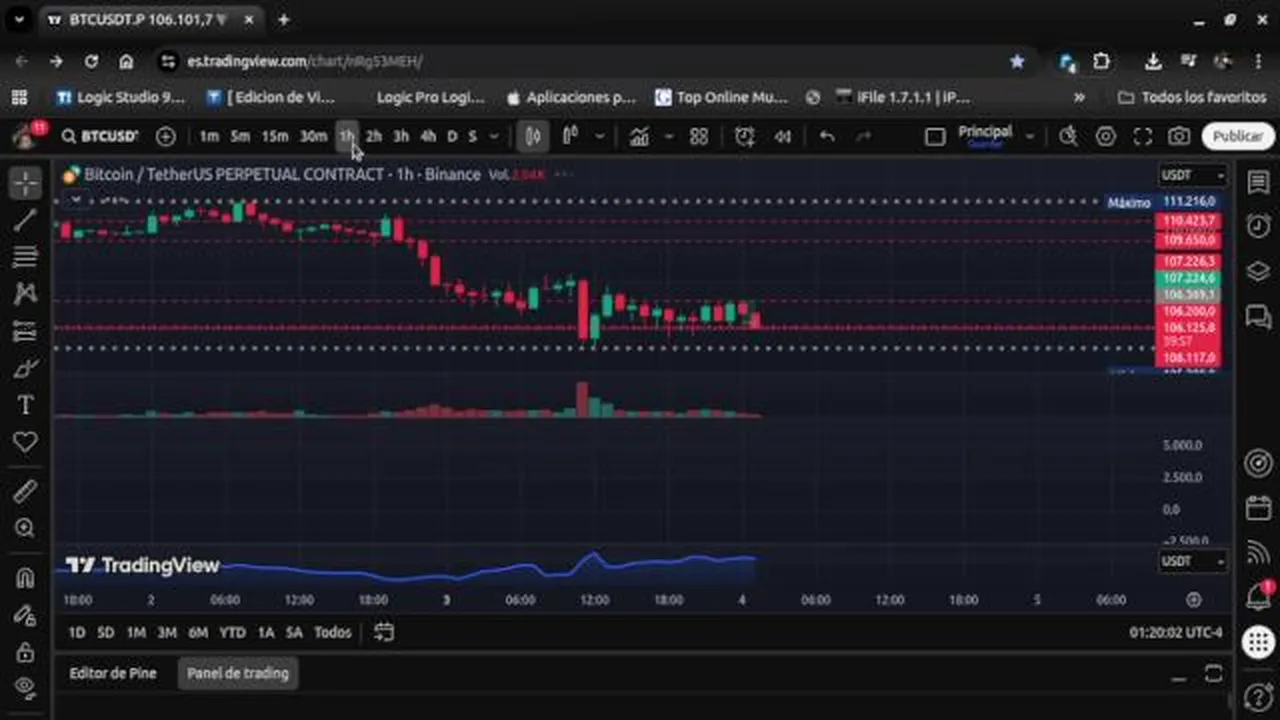Screen dimensions: 1280x720
Task: Expand the Principal layout dropdown
Action: [1029, 136]
